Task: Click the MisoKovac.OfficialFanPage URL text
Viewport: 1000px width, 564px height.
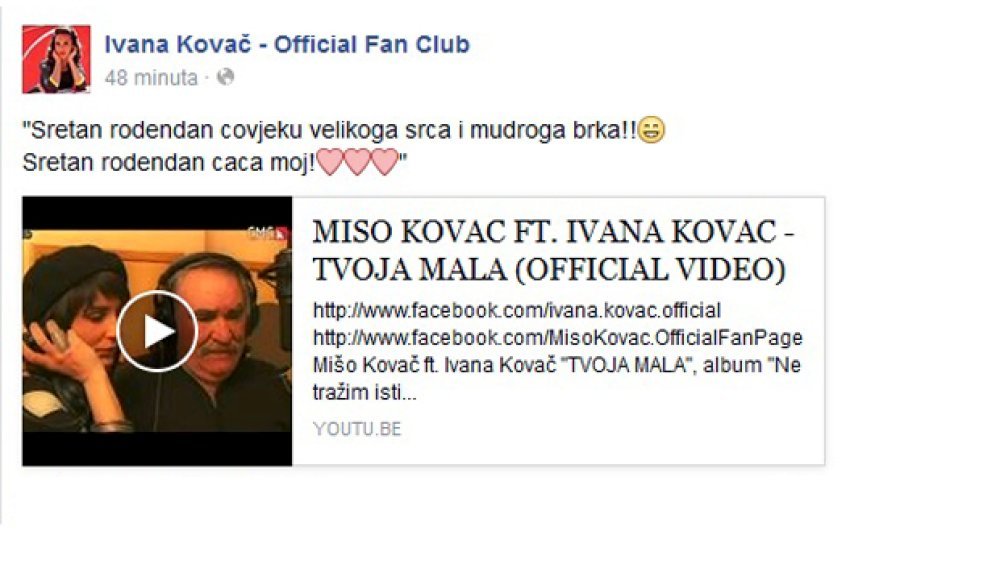Action: point(558,338)
